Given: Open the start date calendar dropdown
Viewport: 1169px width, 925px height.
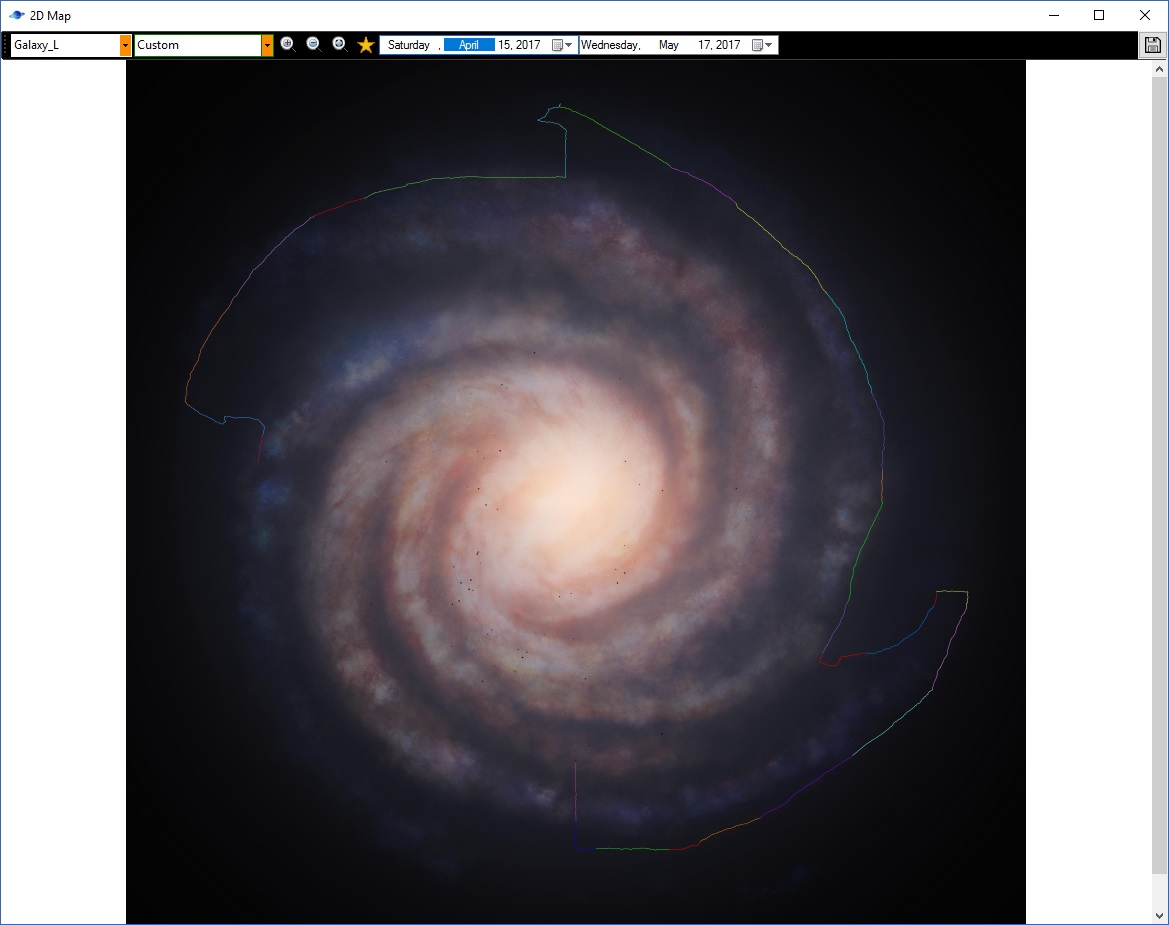Looking at the screenshot, I should 561,45.
